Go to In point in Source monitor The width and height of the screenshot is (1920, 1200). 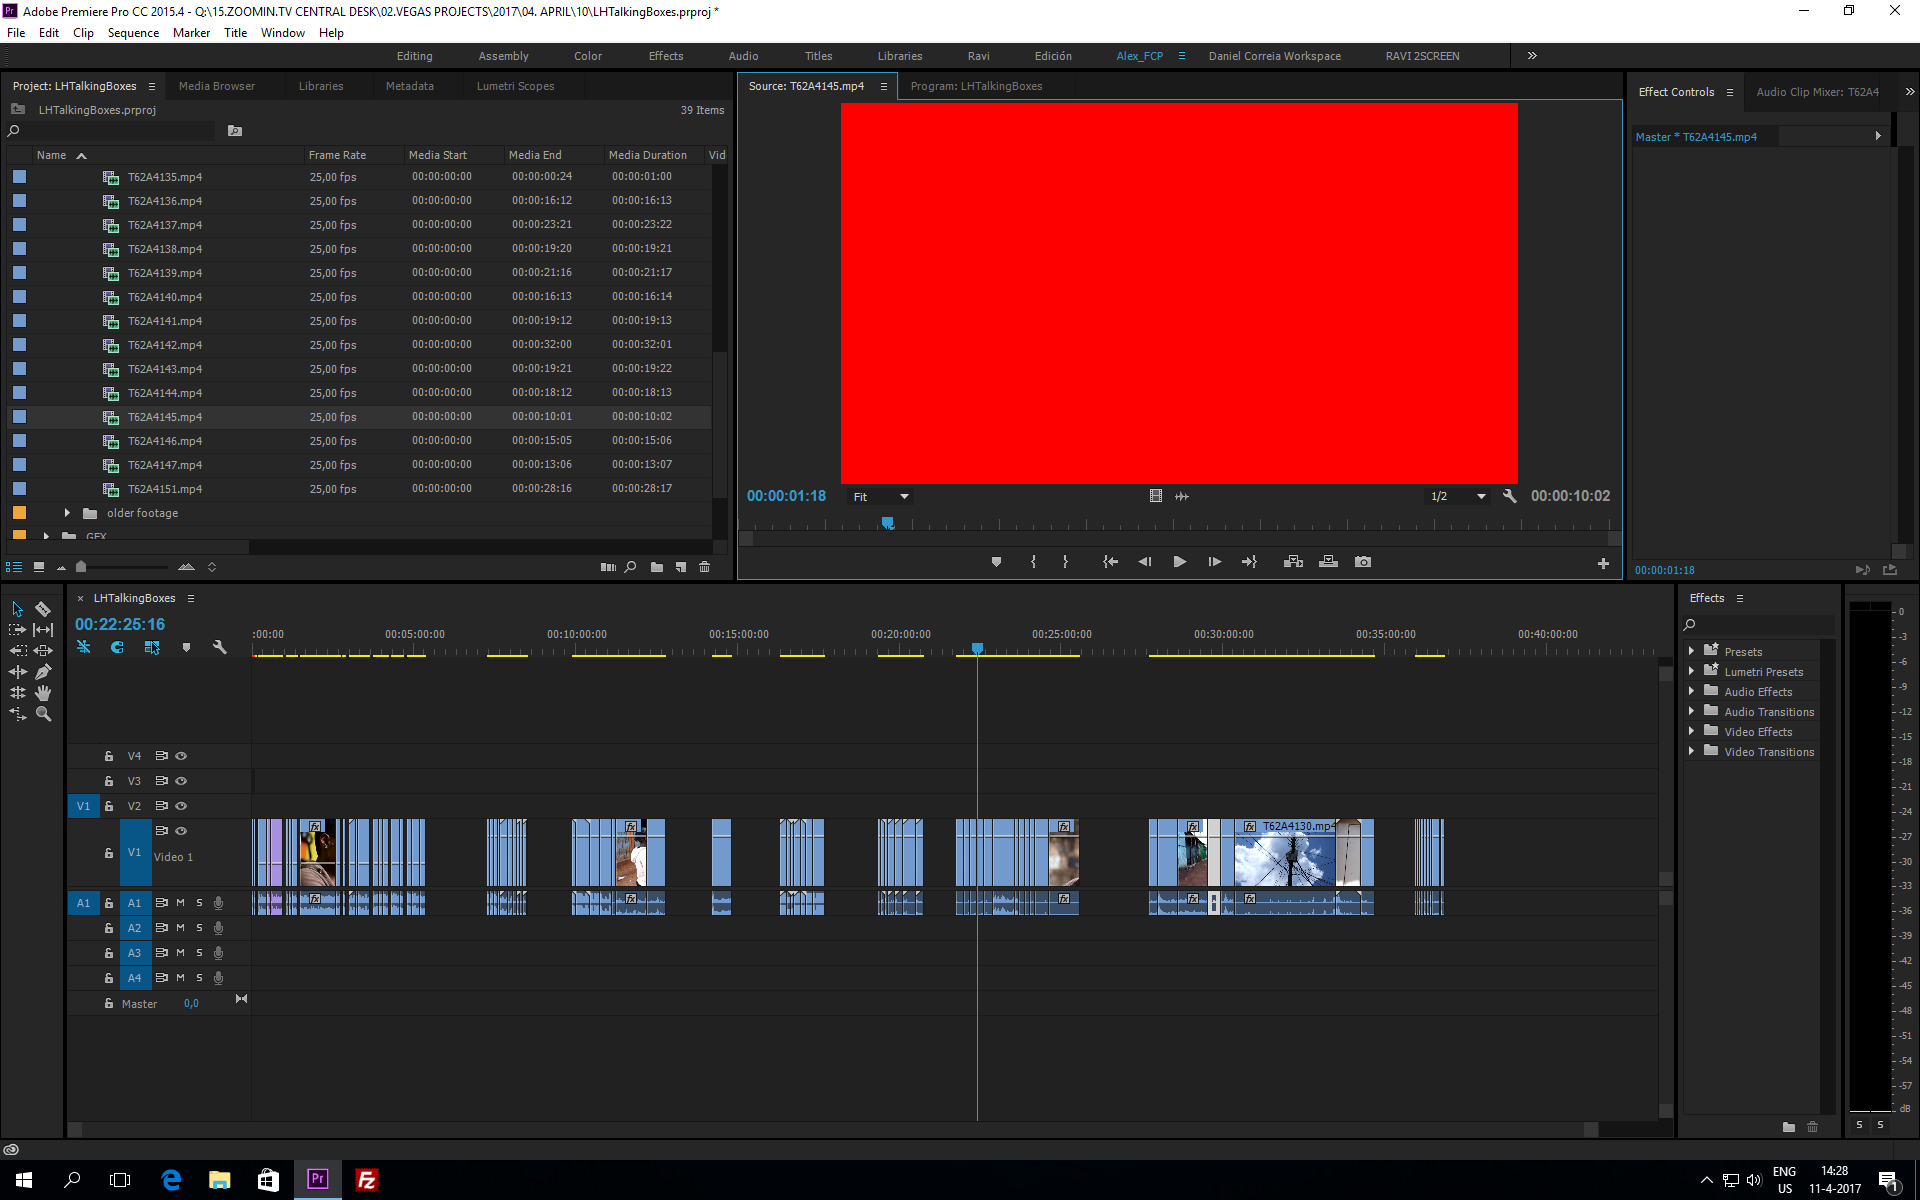[1110, 562]
